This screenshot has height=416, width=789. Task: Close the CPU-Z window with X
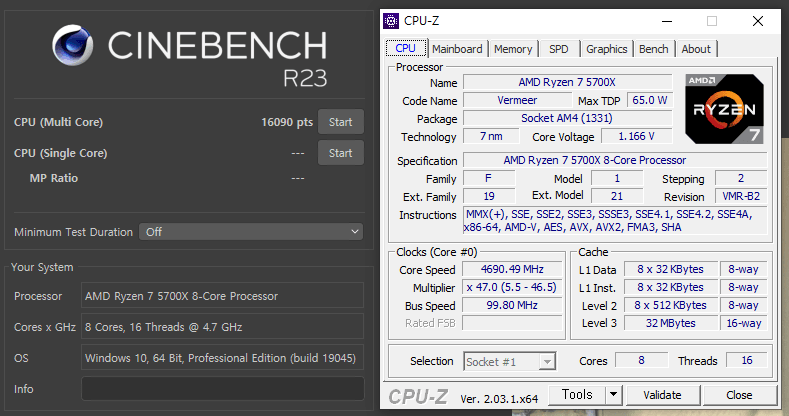click(x=757, y=21)
